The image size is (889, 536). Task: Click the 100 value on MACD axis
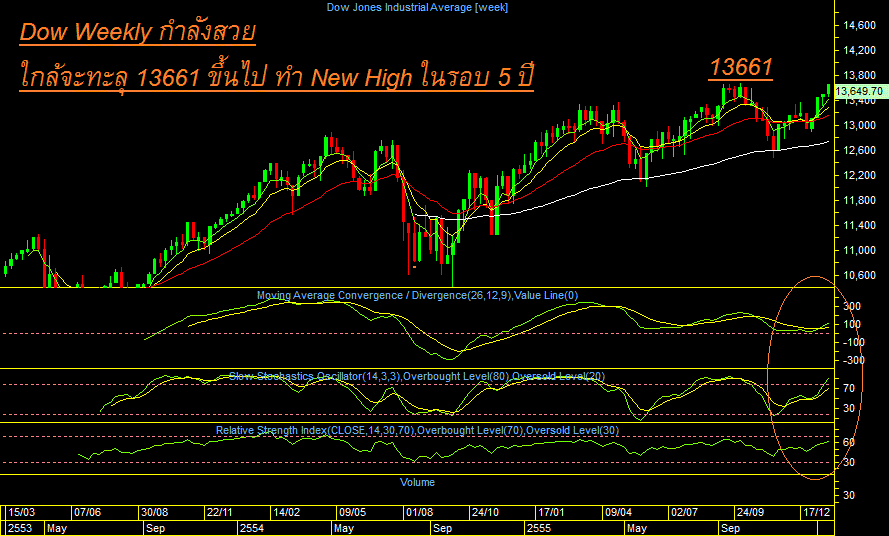pyautogui.click(x=852, y=324)
